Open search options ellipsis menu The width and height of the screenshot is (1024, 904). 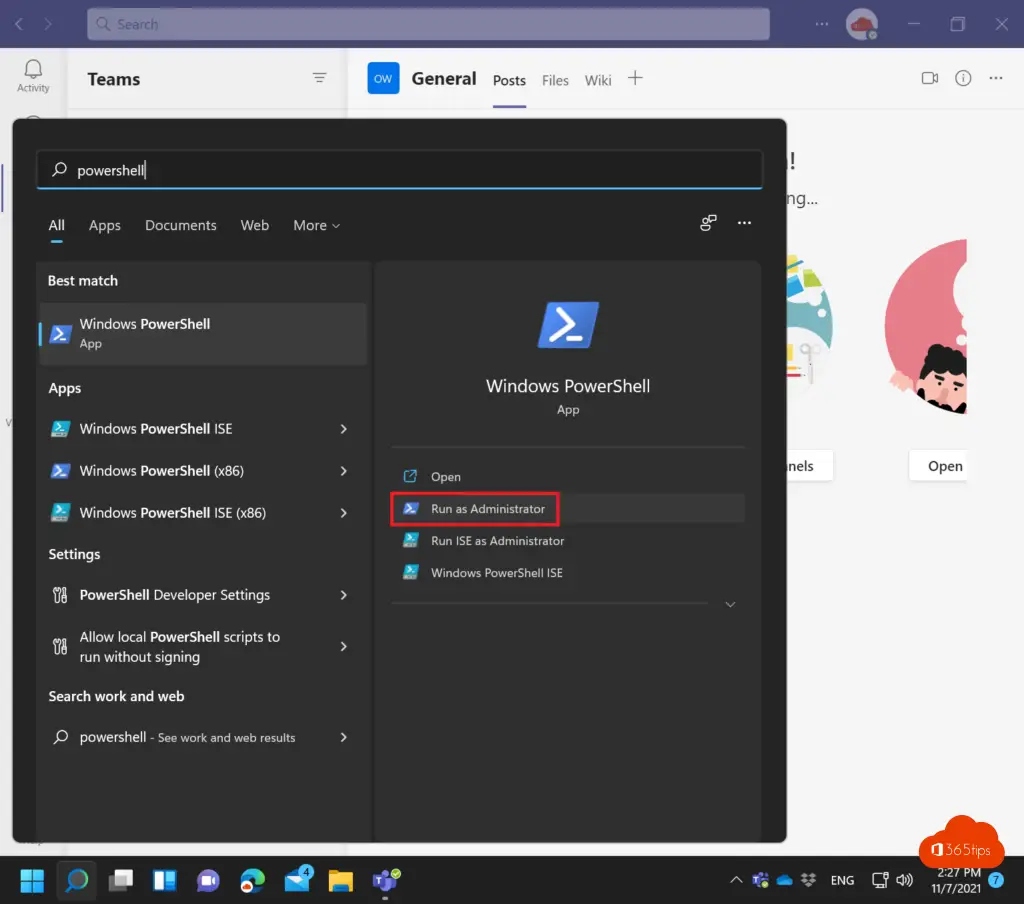744,223
